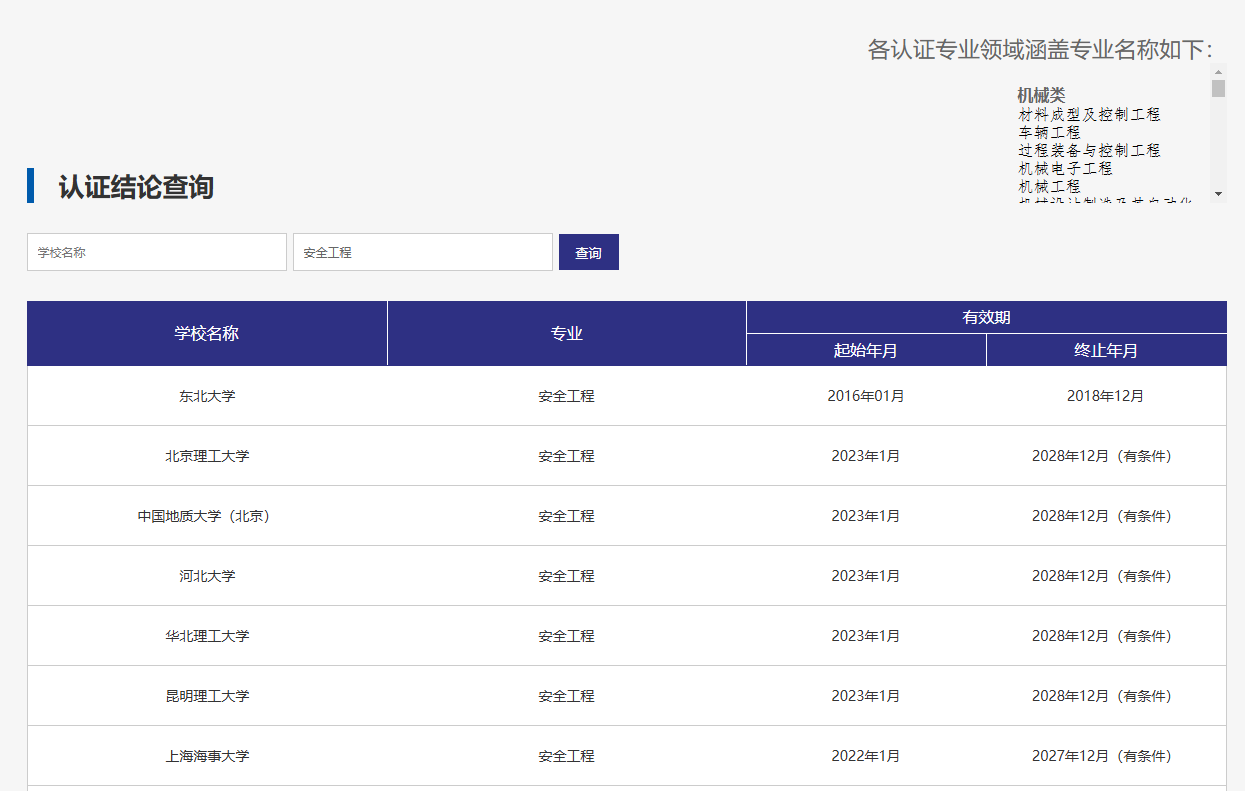Click the 安全工程 cell in the 昆明理工大学 row
The height and width of the screenshot is (791, 1245).
pyautogui.click(x=567, y=696)
